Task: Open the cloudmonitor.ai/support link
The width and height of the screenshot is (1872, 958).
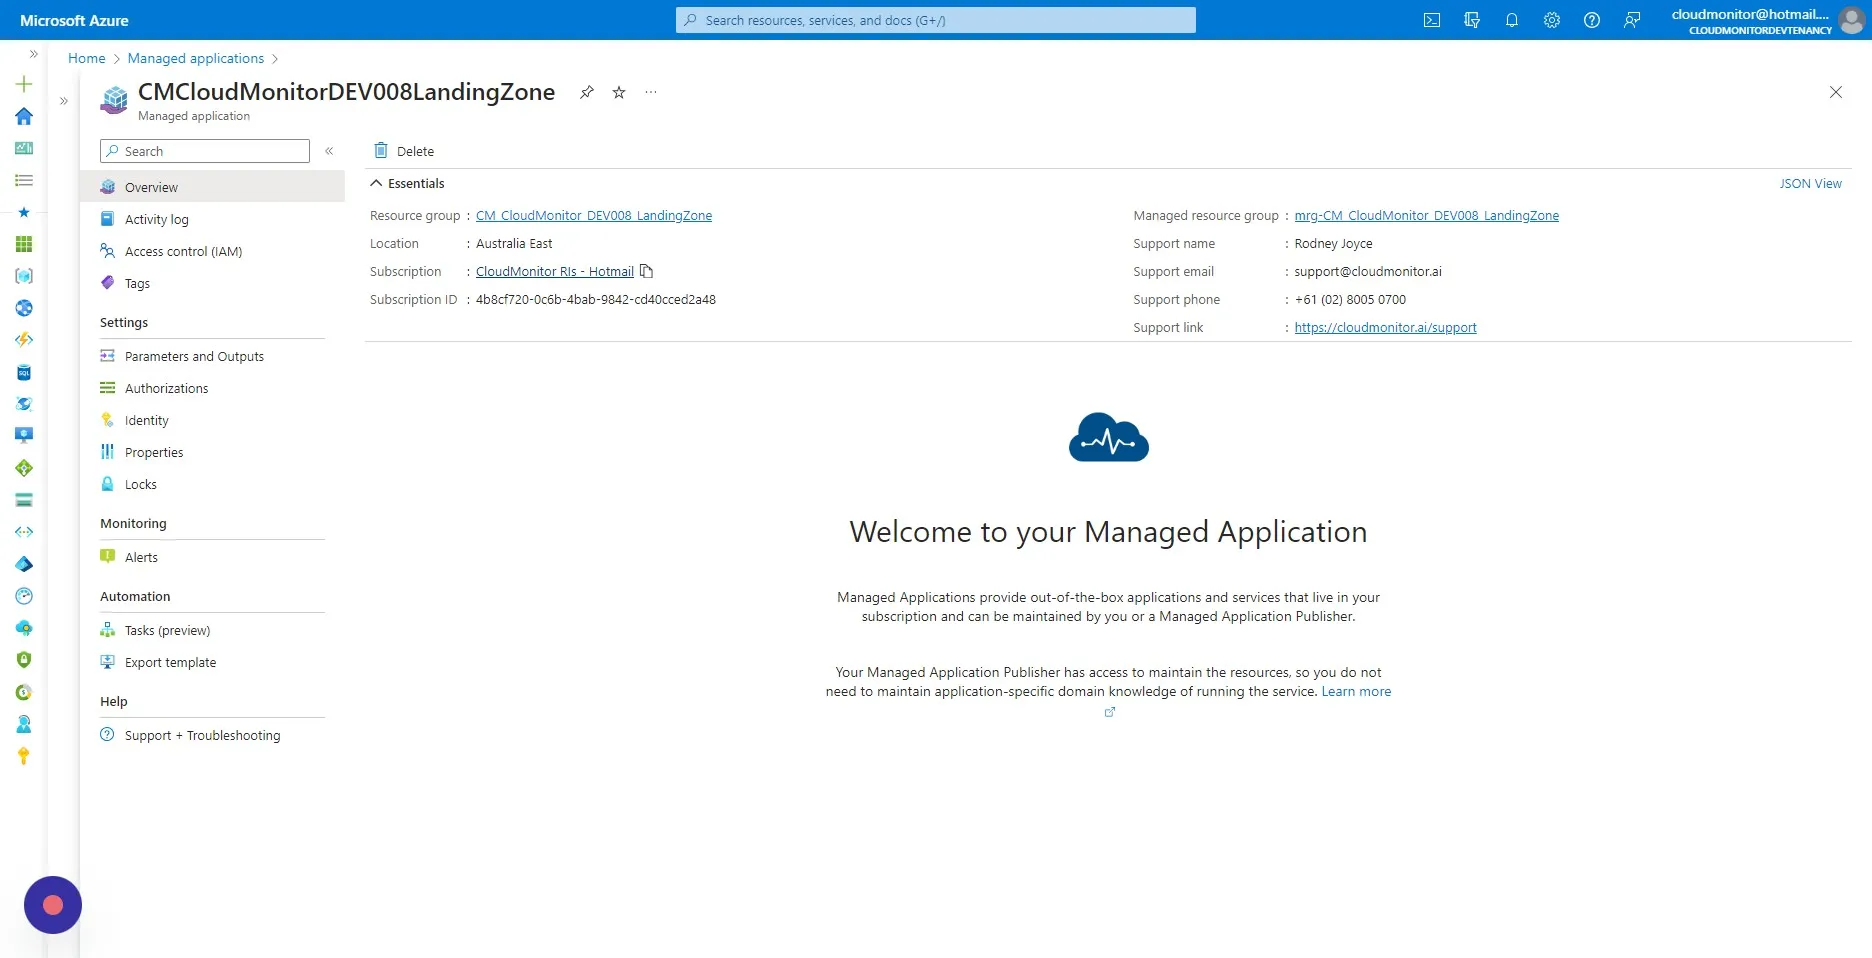Action: coord(1385,327)
